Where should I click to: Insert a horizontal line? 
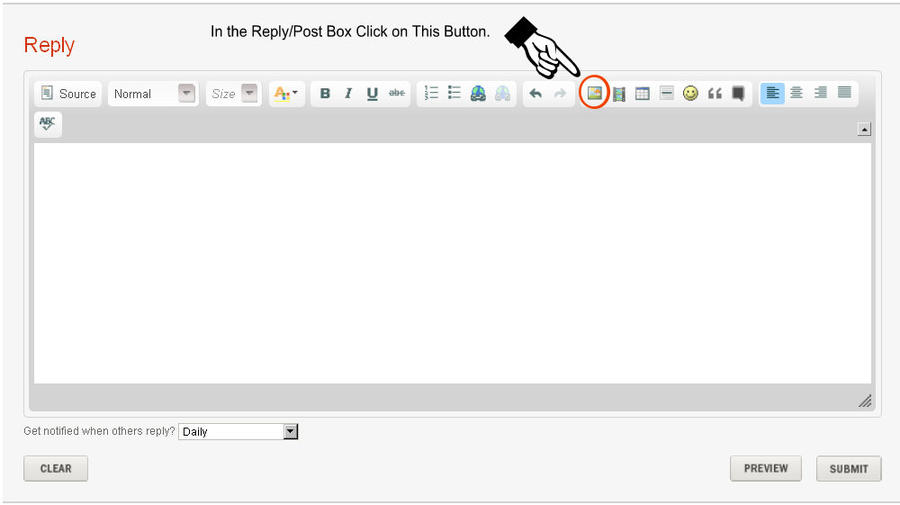coord(666,93)
